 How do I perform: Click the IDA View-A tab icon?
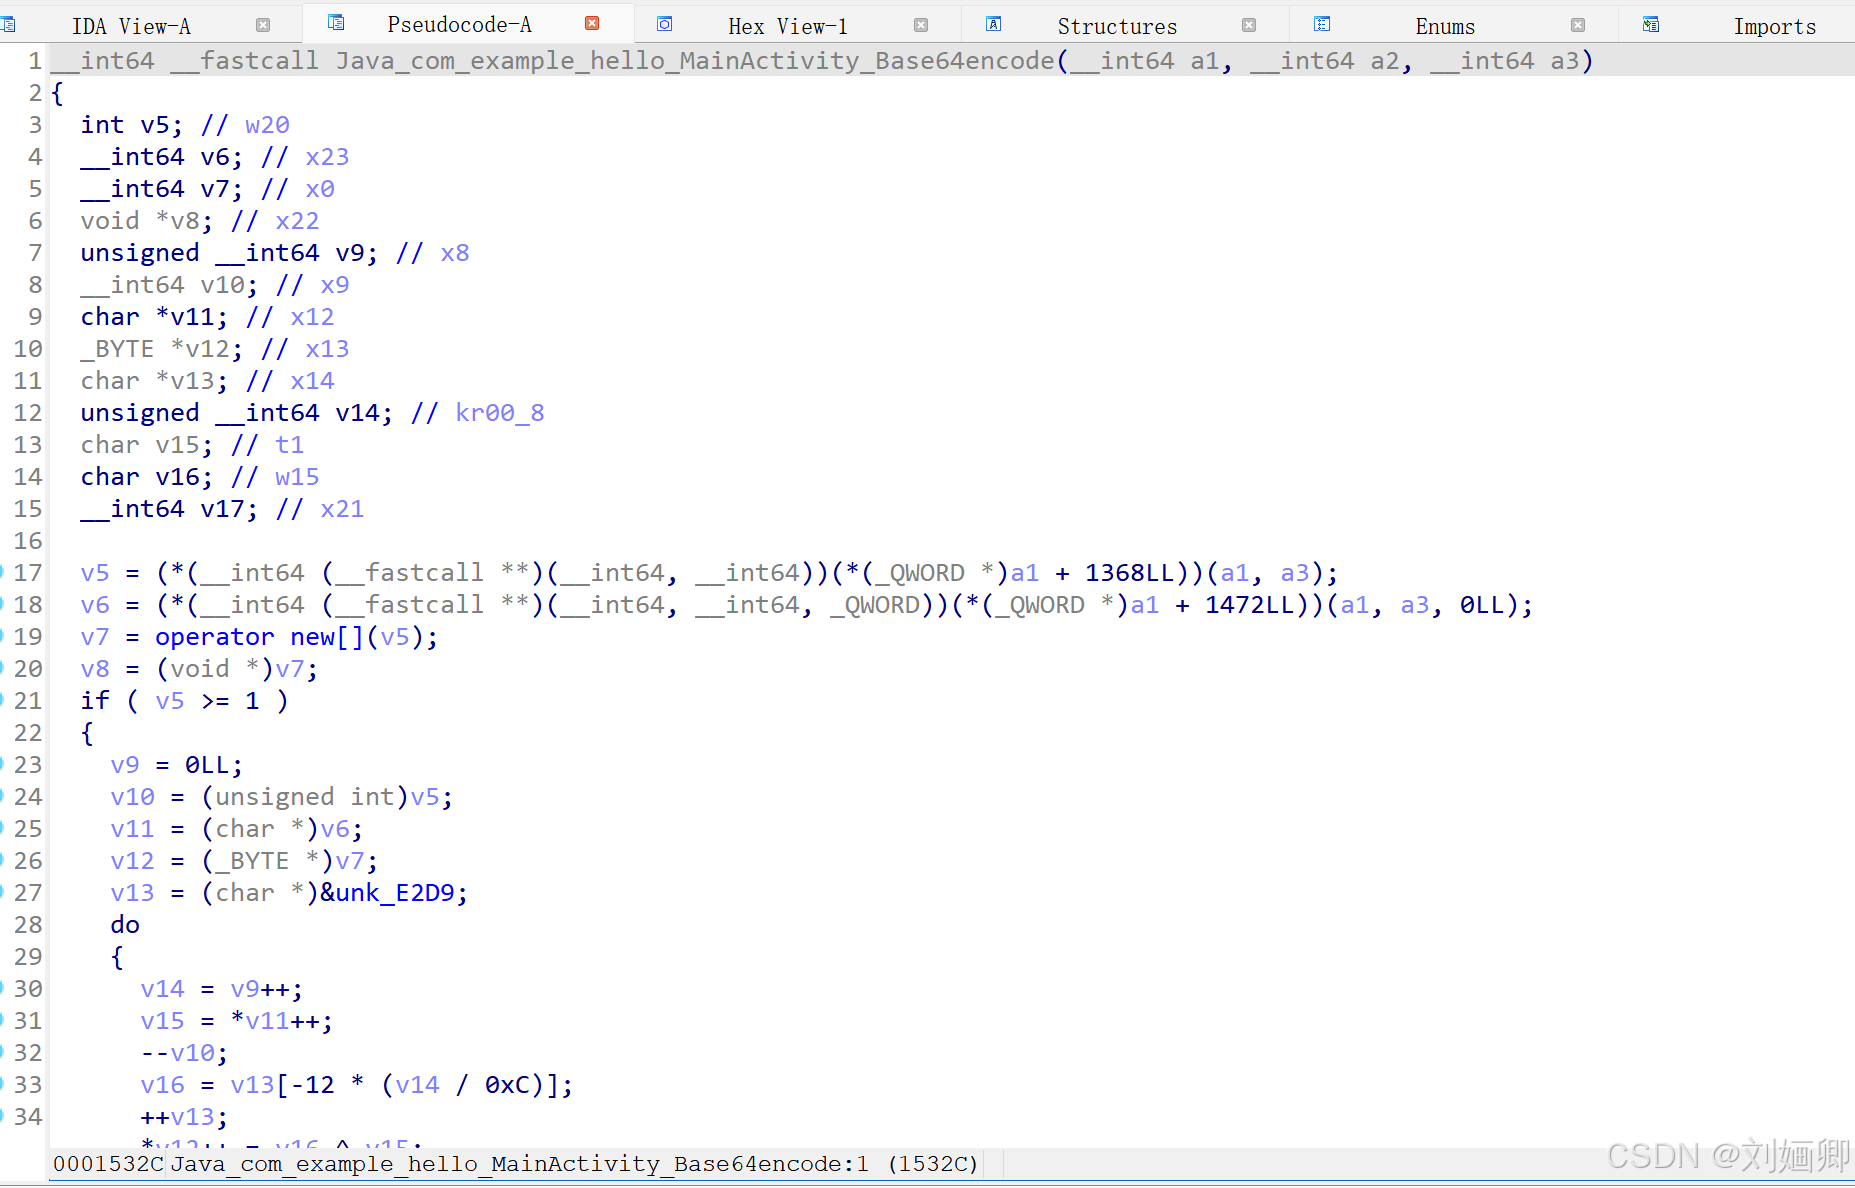(10, 23)
